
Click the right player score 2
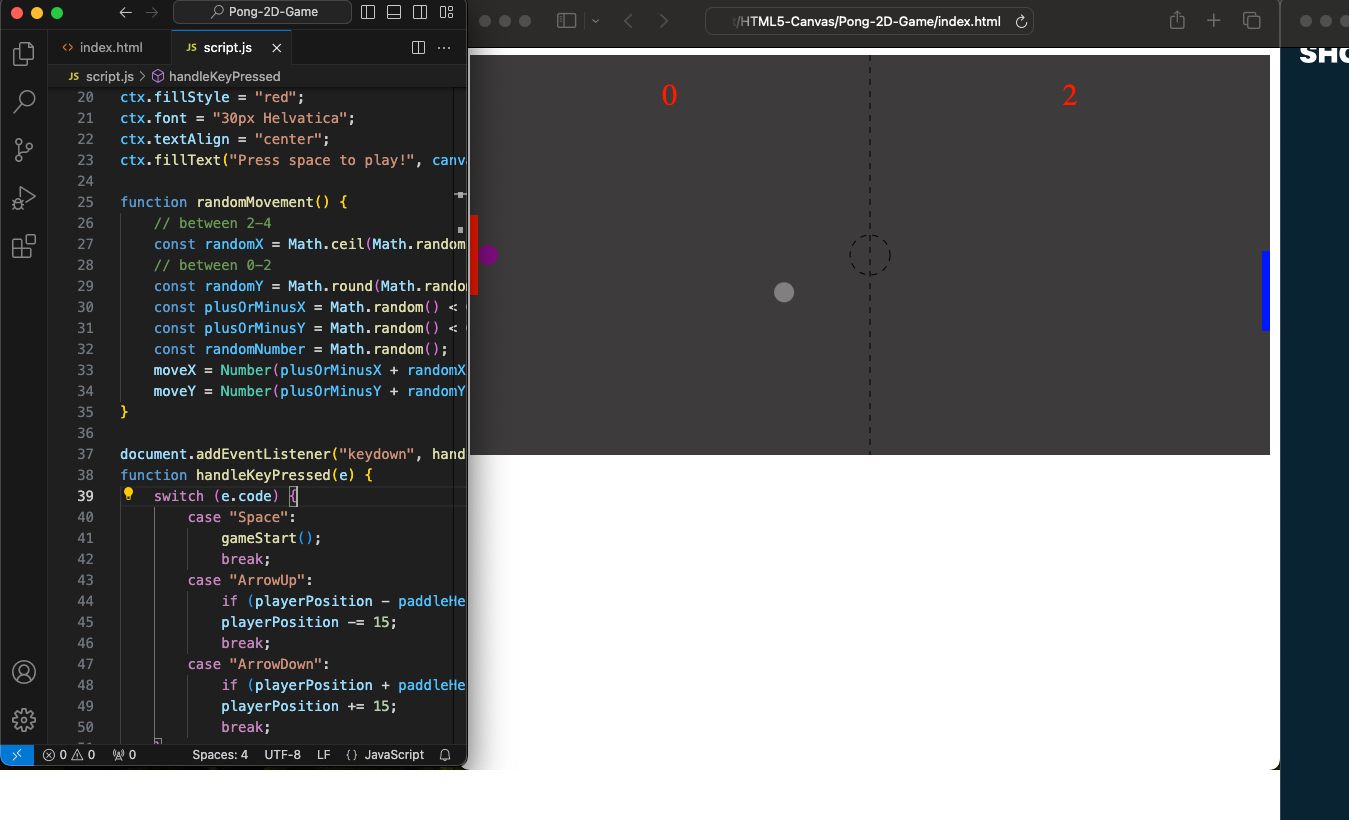pos(1070,96)
